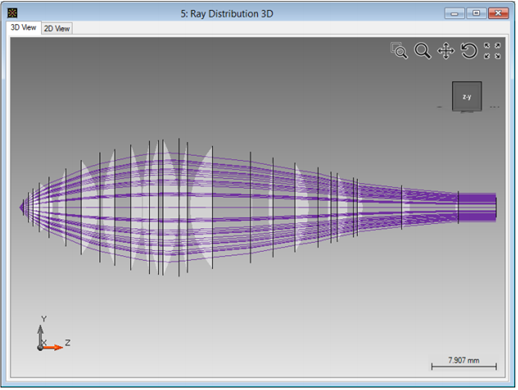The image size is (518, 390).
Task: Click the window title bar text
Action: tap(227, 14)
